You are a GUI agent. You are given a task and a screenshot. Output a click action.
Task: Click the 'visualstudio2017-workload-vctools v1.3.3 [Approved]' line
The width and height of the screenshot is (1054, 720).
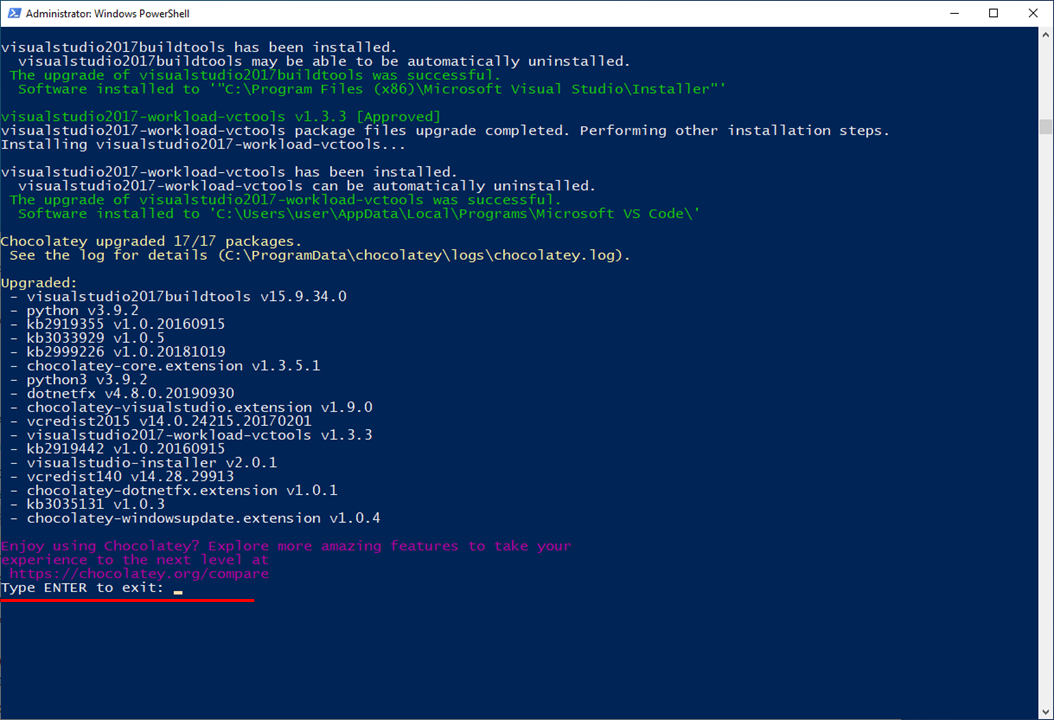[x=221, y=117]
